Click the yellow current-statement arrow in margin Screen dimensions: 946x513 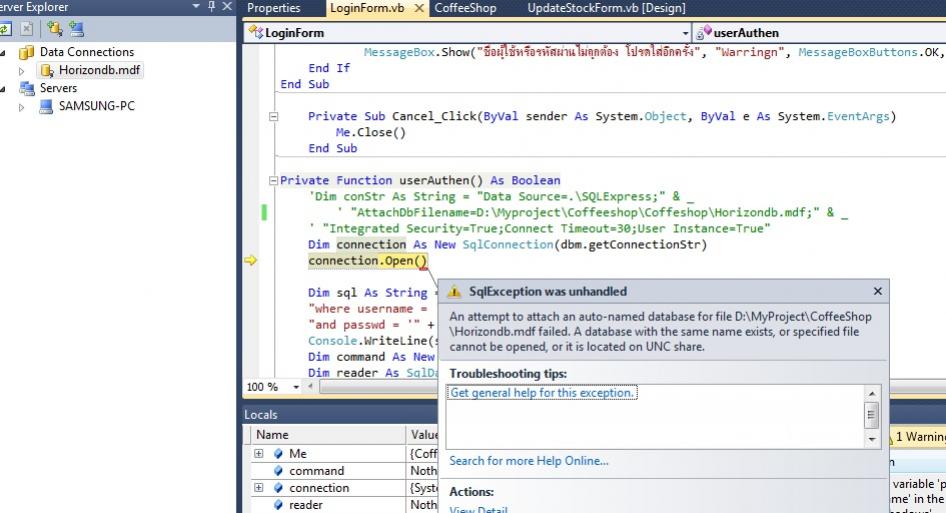point(250,260)
